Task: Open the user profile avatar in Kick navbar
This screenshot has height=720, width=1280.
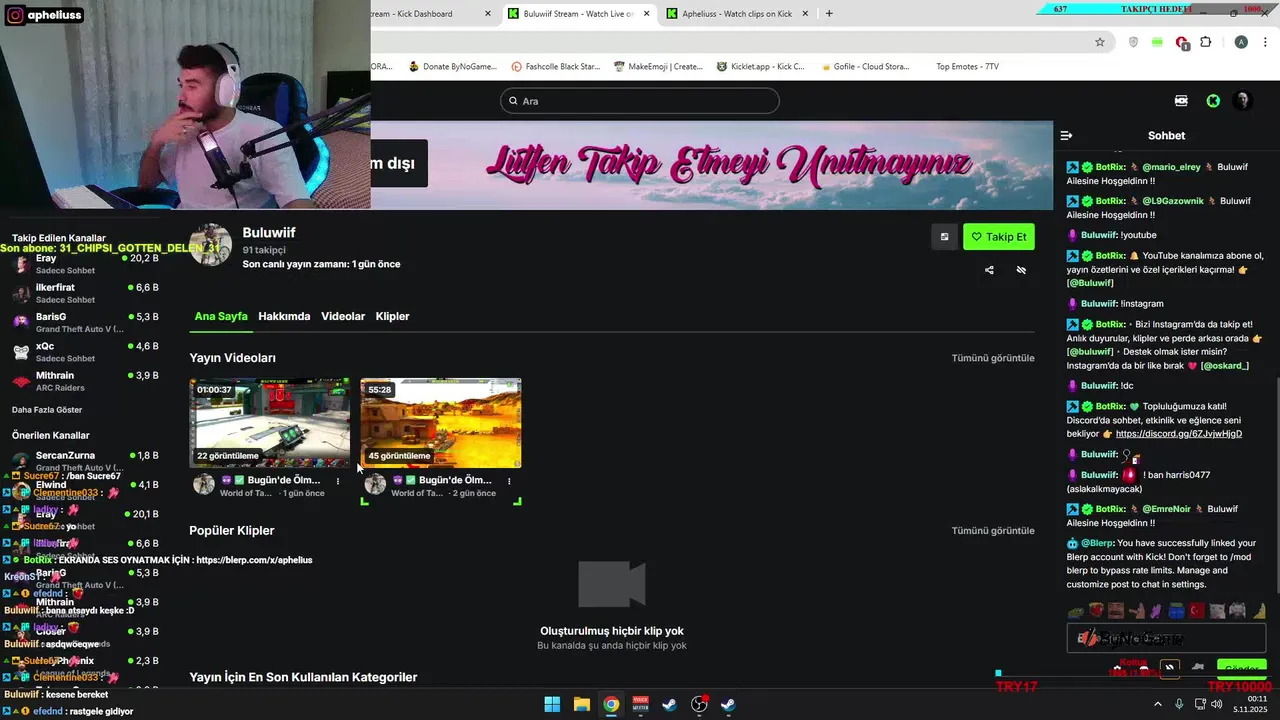Action: (x=1243, y=101)
